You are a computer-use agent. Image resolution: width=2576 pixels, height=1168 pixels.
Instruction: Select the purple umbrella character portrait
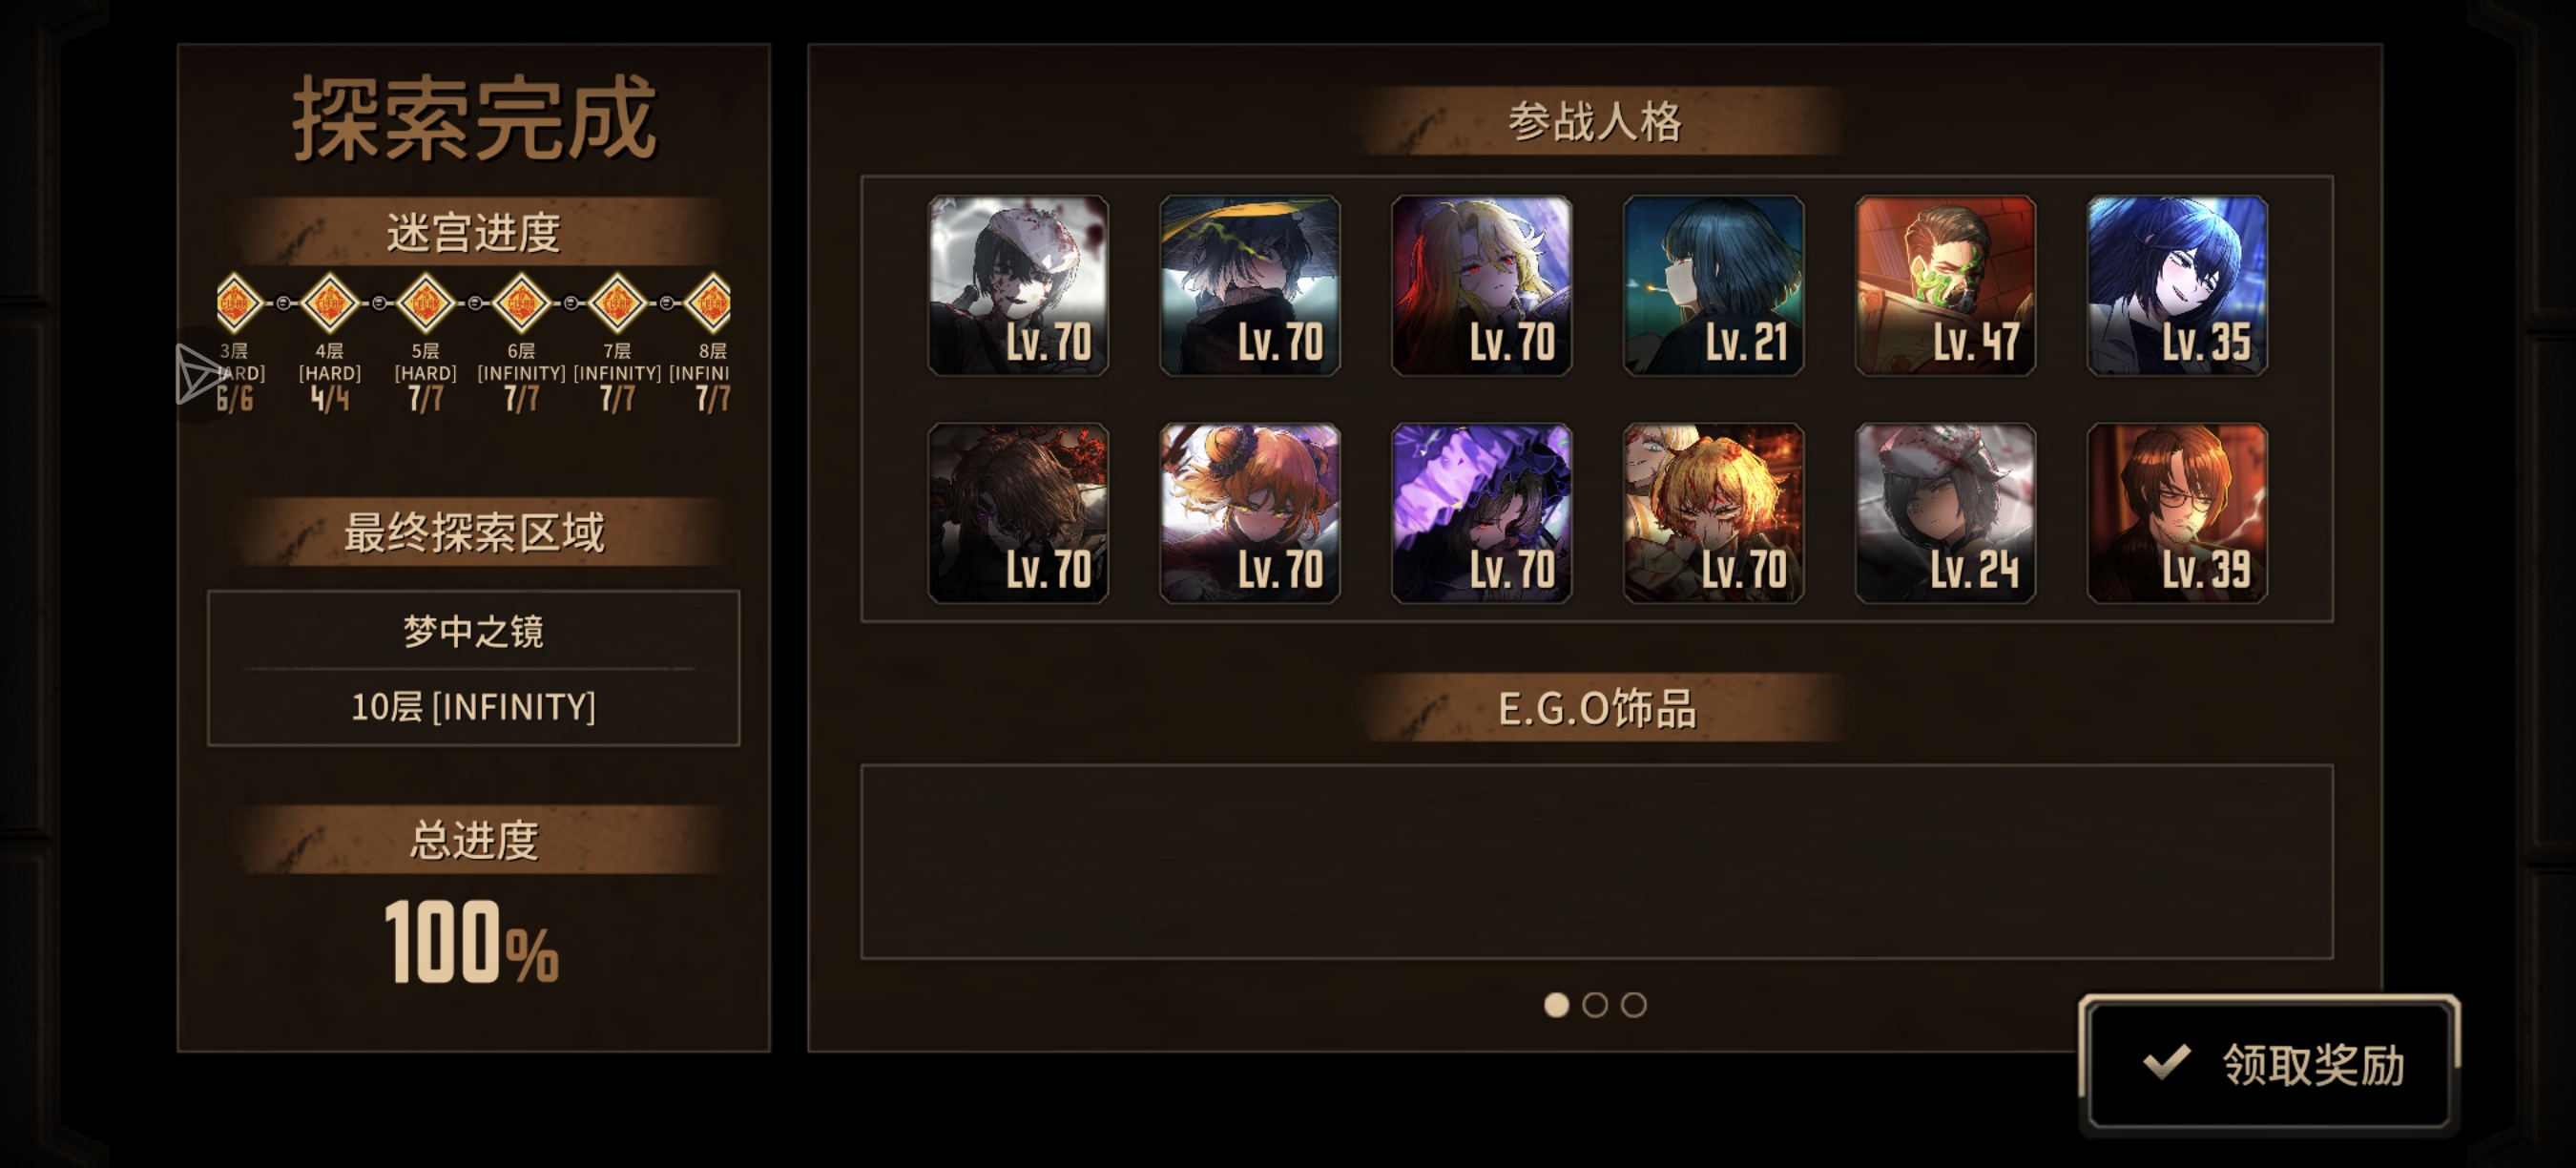pos(1482,513)
